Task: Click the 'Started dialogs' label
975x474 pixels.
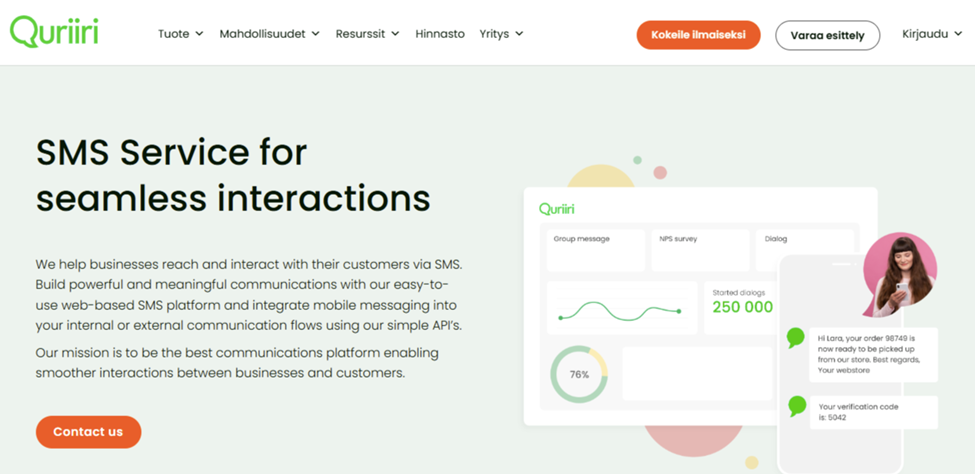Action: click(x=739, y=292)
